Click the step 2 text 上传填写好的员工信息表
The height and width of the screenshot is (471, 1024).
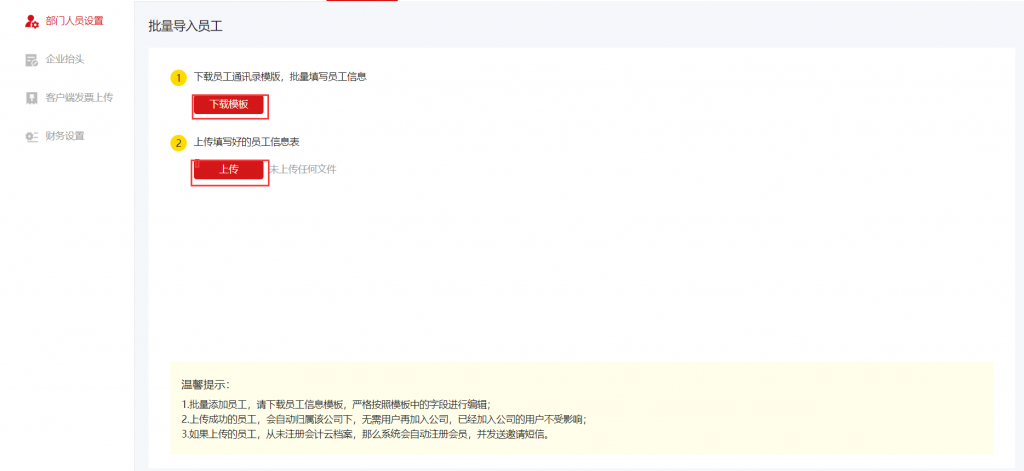[x=246, y=143]
